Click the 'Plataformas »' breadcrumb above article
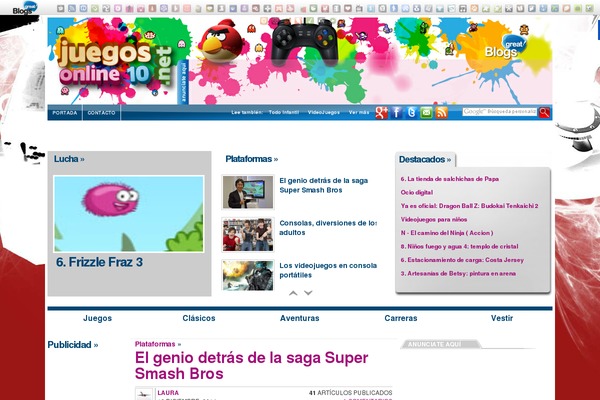Viewport: 600px width, 400px height. pos(158,344)
